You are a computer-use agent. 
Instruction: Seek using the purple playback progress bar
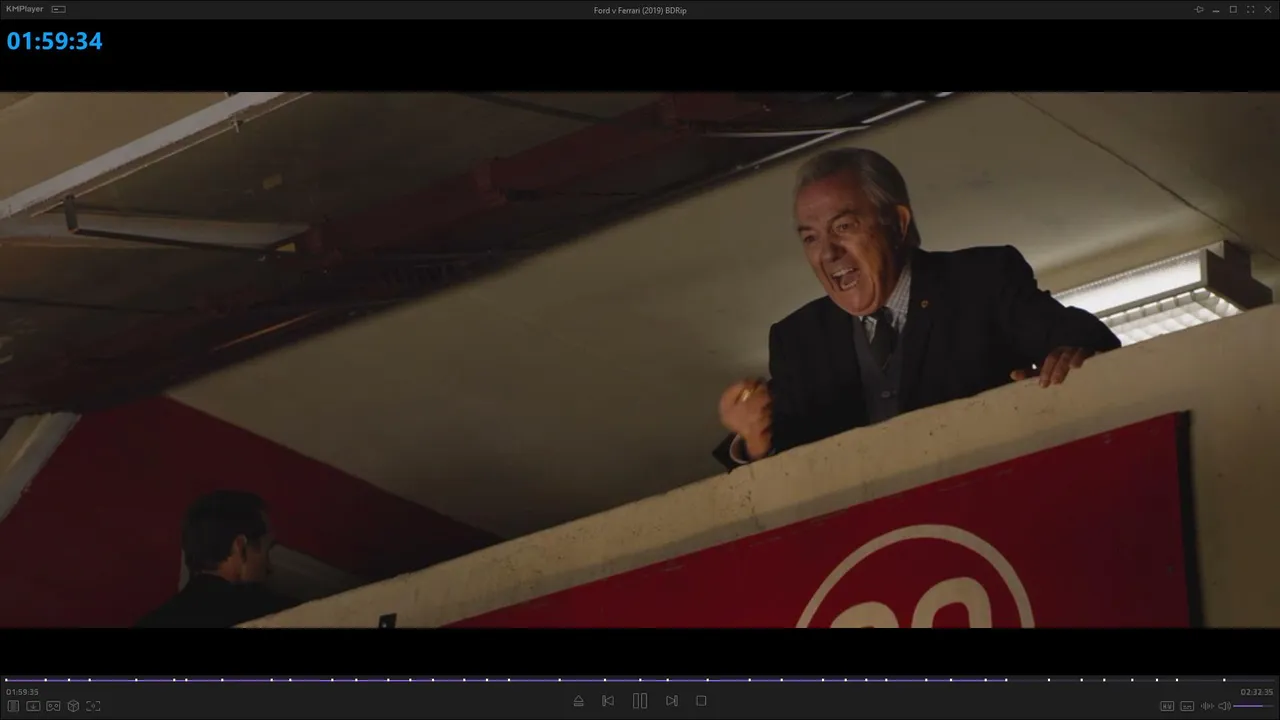(640, 680)
